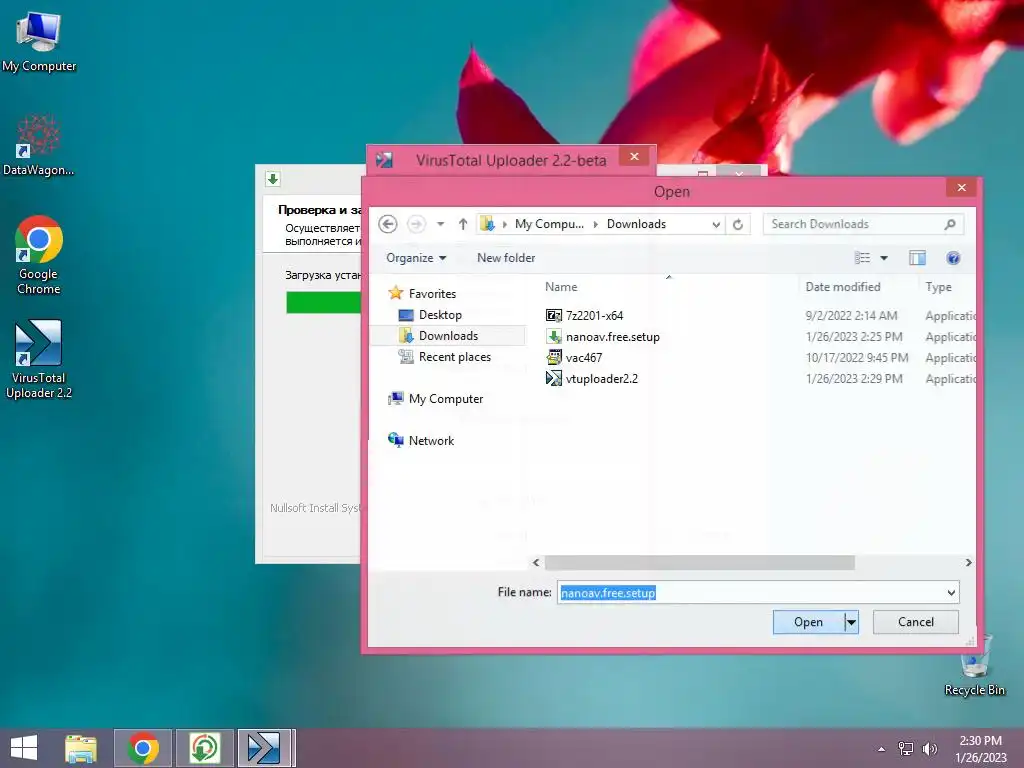Open the dialog help icon
This screenshot has width=1024, height=768.
pyautogui.click(x=953, y=258)
